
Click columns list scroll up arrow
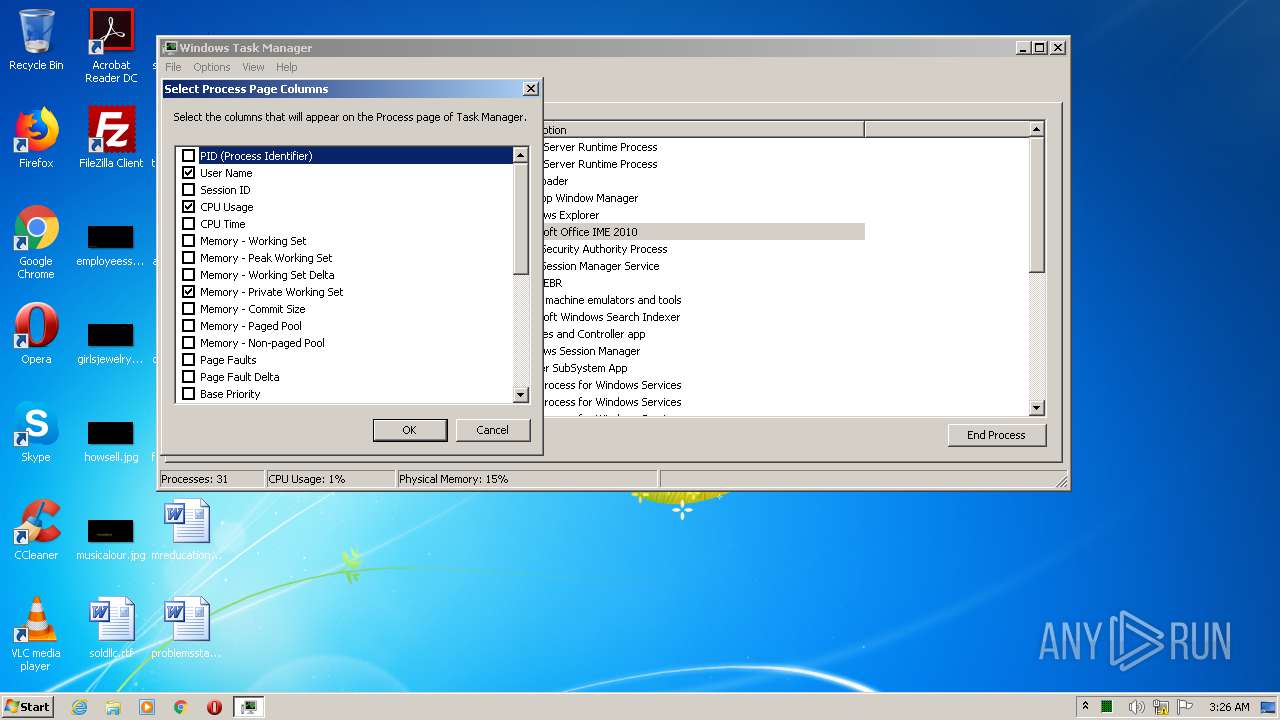pyautogui.click(x=520, y=155)
